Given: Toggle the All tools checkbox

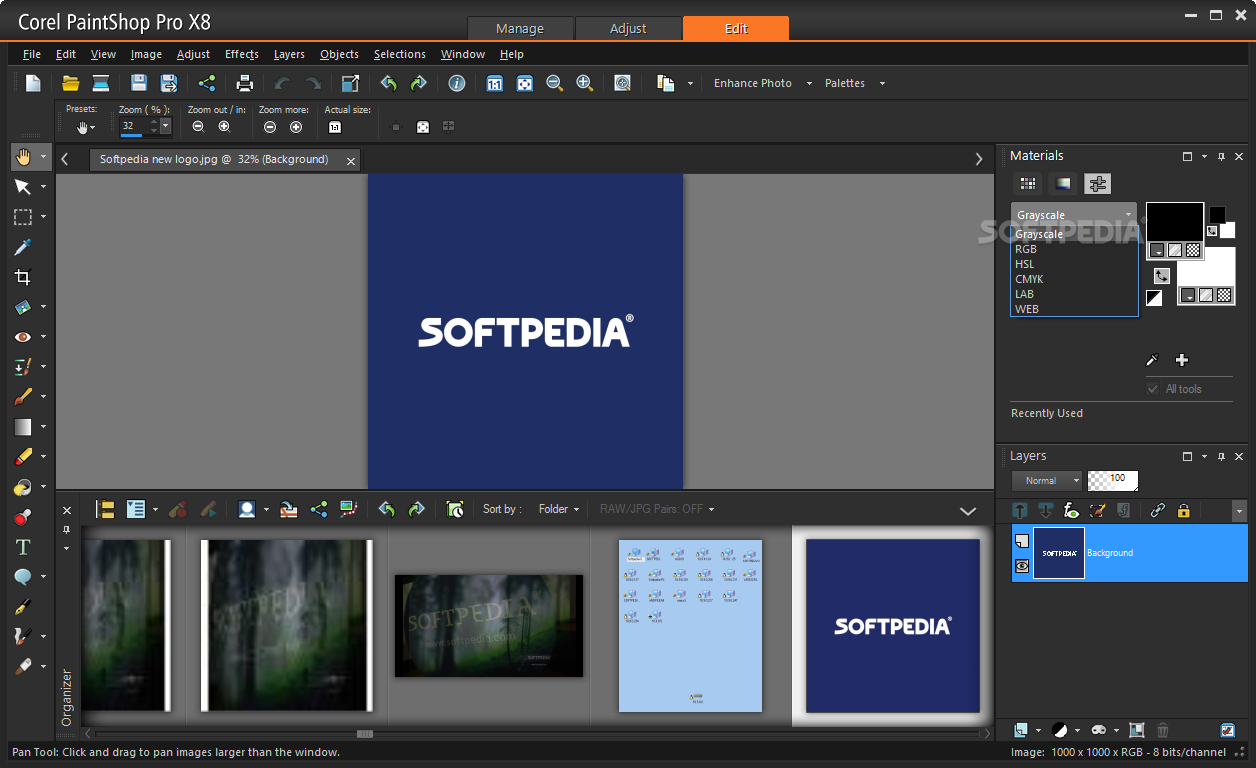Looking at the screenshot, I should click(1153, 389).
